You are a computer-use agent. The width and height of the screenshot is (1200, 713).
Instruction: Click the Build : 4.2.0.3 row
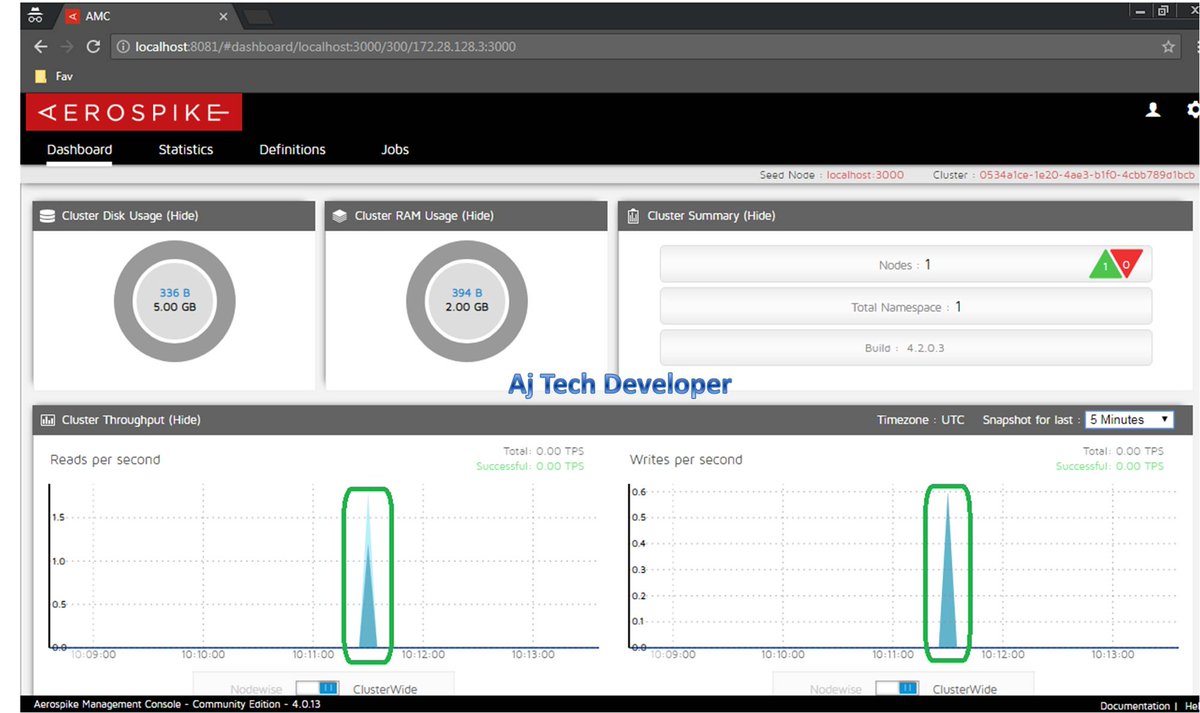[906, 348]
